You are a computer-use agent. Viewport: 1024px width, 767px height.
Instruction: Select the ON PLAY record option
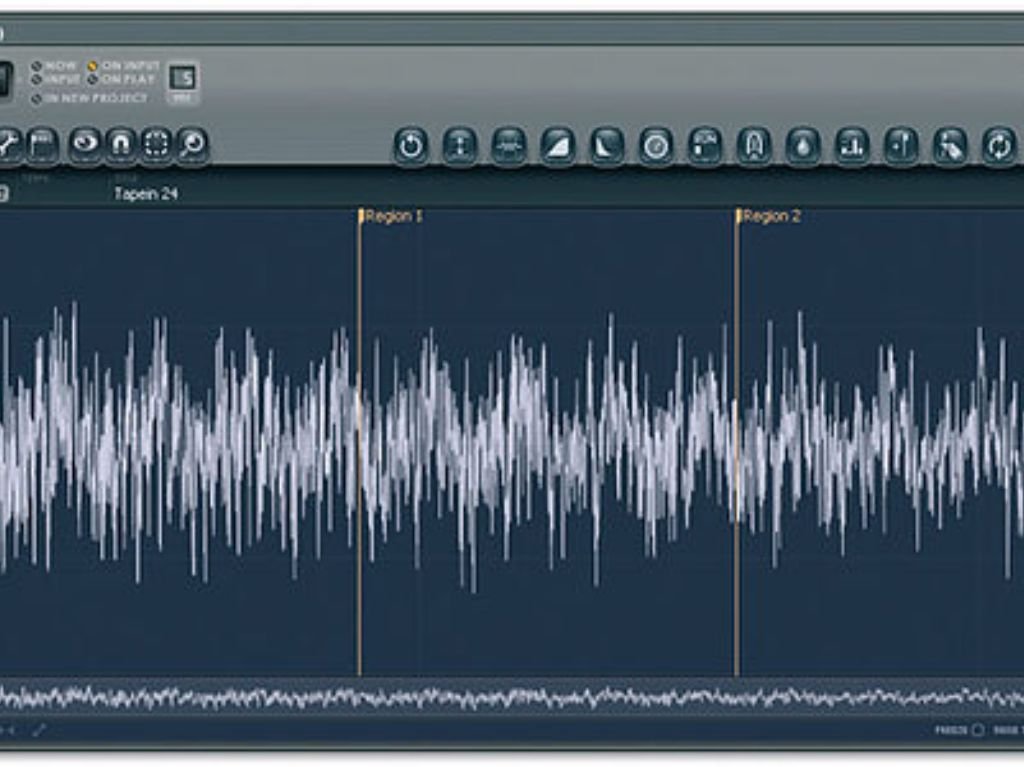[121, 80]
